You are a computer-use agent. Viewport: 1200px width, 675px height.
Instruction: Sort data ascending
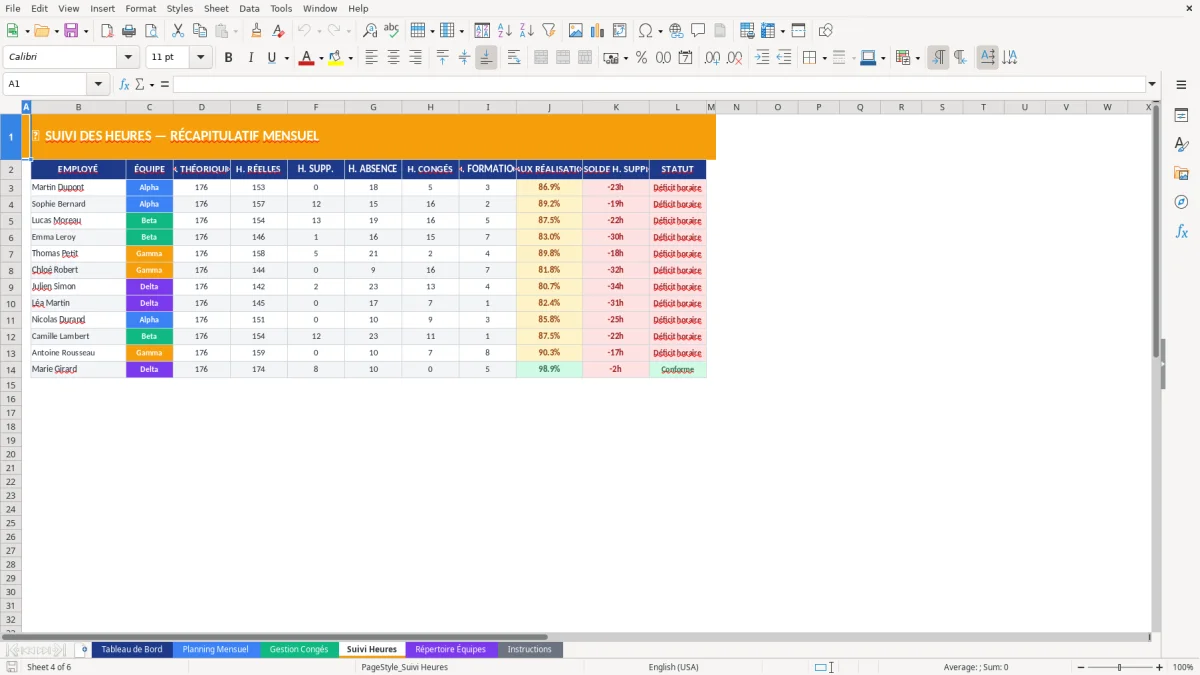tap(504, 30)
